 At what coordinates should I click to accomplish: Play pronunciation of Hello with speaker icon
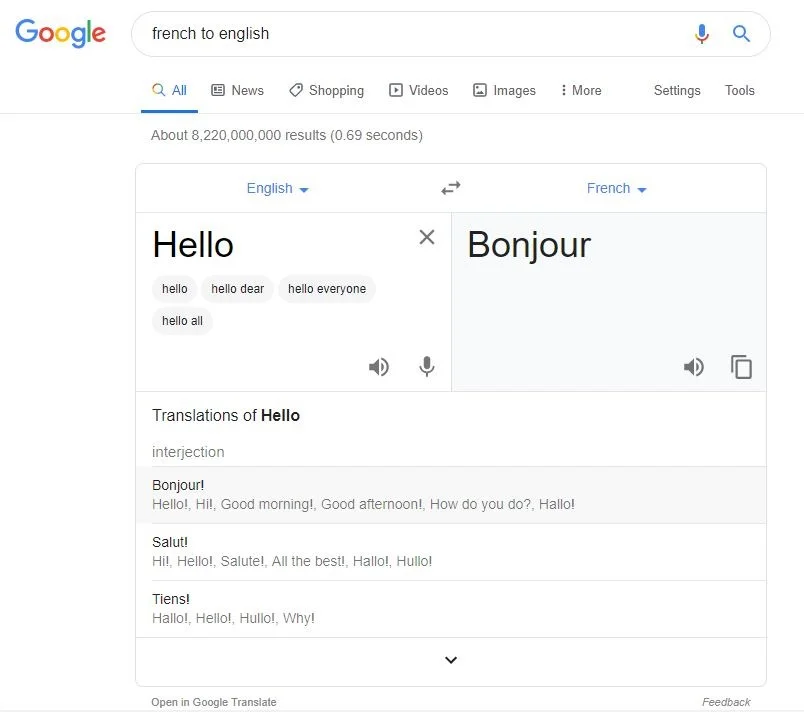coord(379,367)
